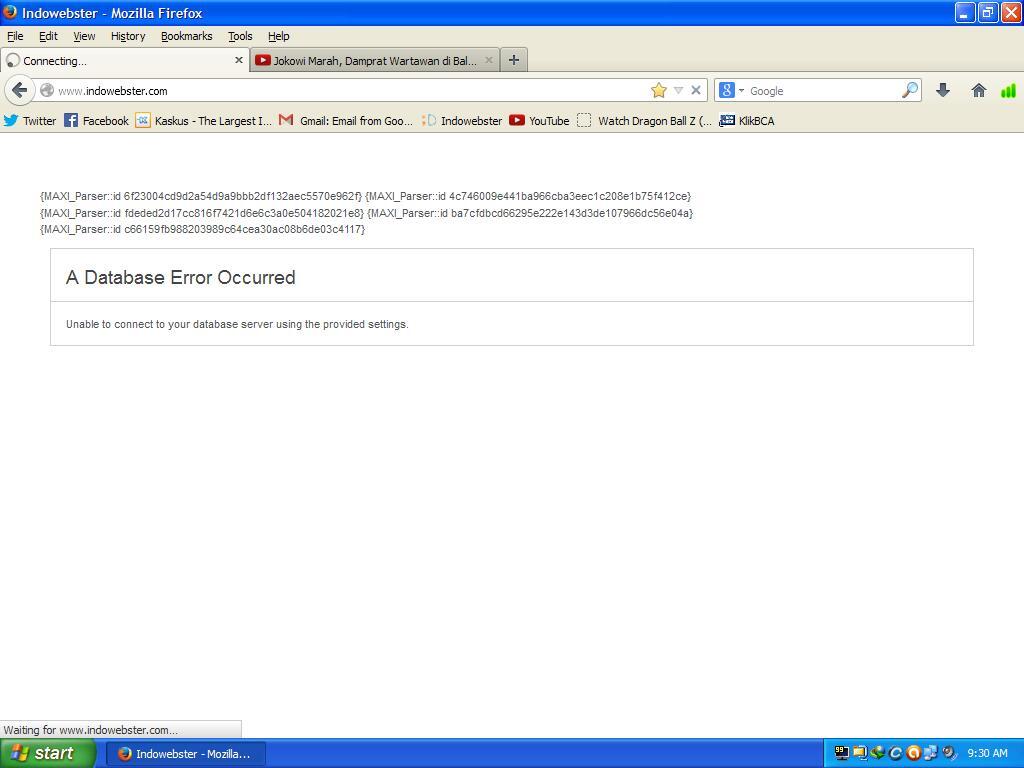Click 'A Database Error Occurred' heading

click(x=181, y=278)
